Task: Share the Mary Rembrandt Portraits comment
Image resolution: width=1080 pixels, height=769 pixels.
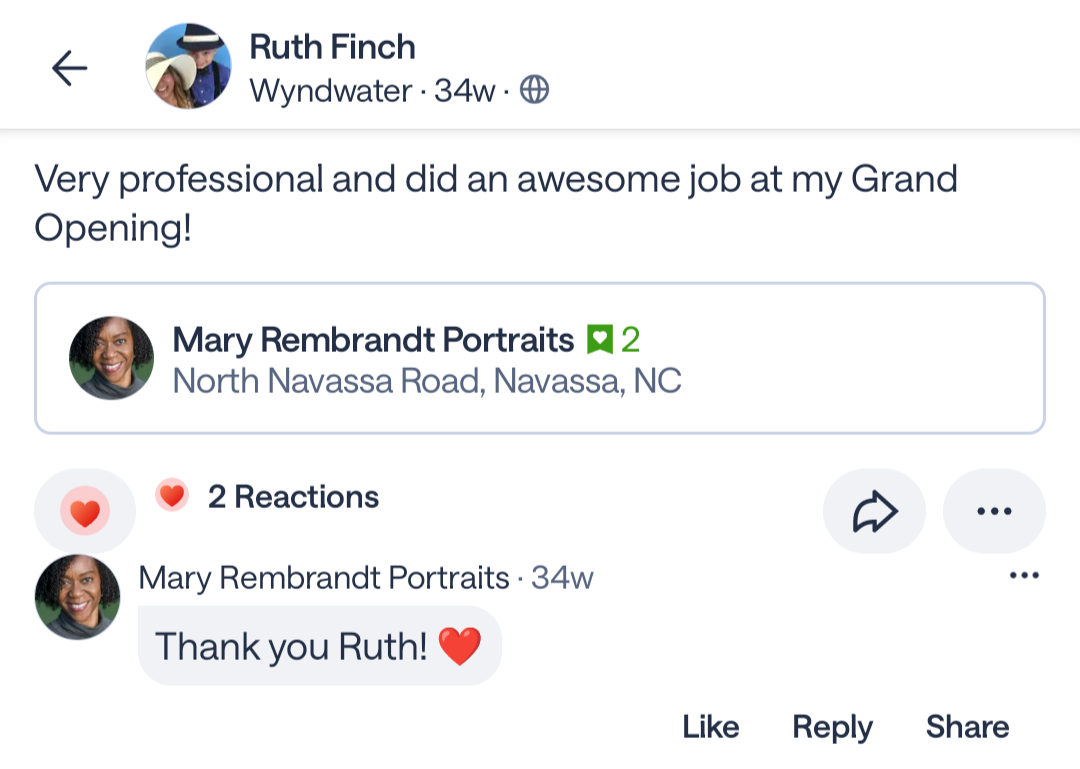Action: [x=967, y=727]
